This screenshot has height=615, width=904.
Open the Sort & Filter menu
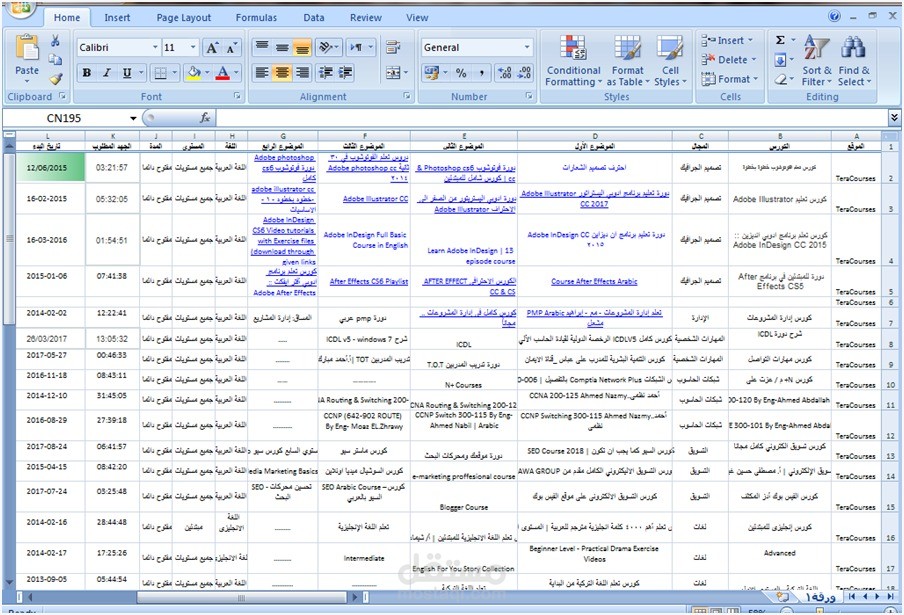[x=816, y=61]
